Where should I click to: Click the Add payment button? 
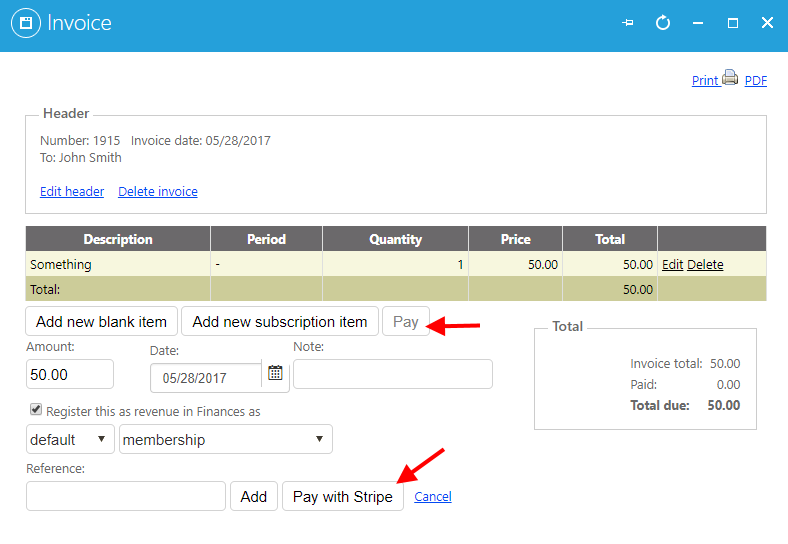(x=254, y=496)
